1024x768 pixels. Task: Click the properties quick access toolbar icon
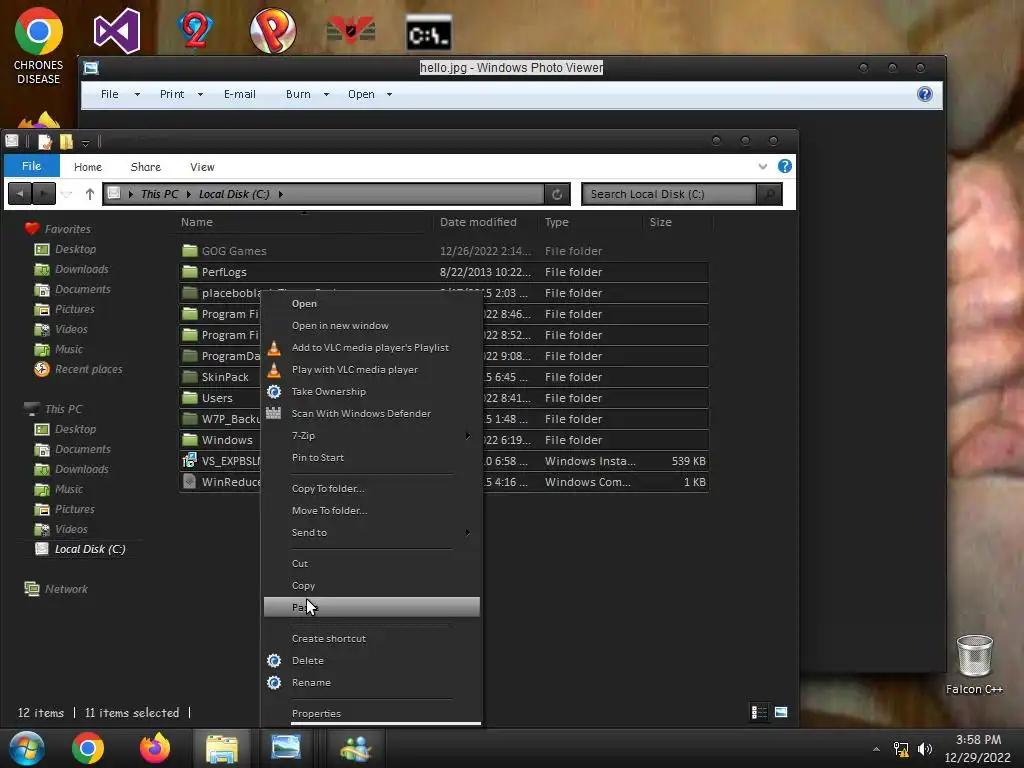tap(44, 142)
